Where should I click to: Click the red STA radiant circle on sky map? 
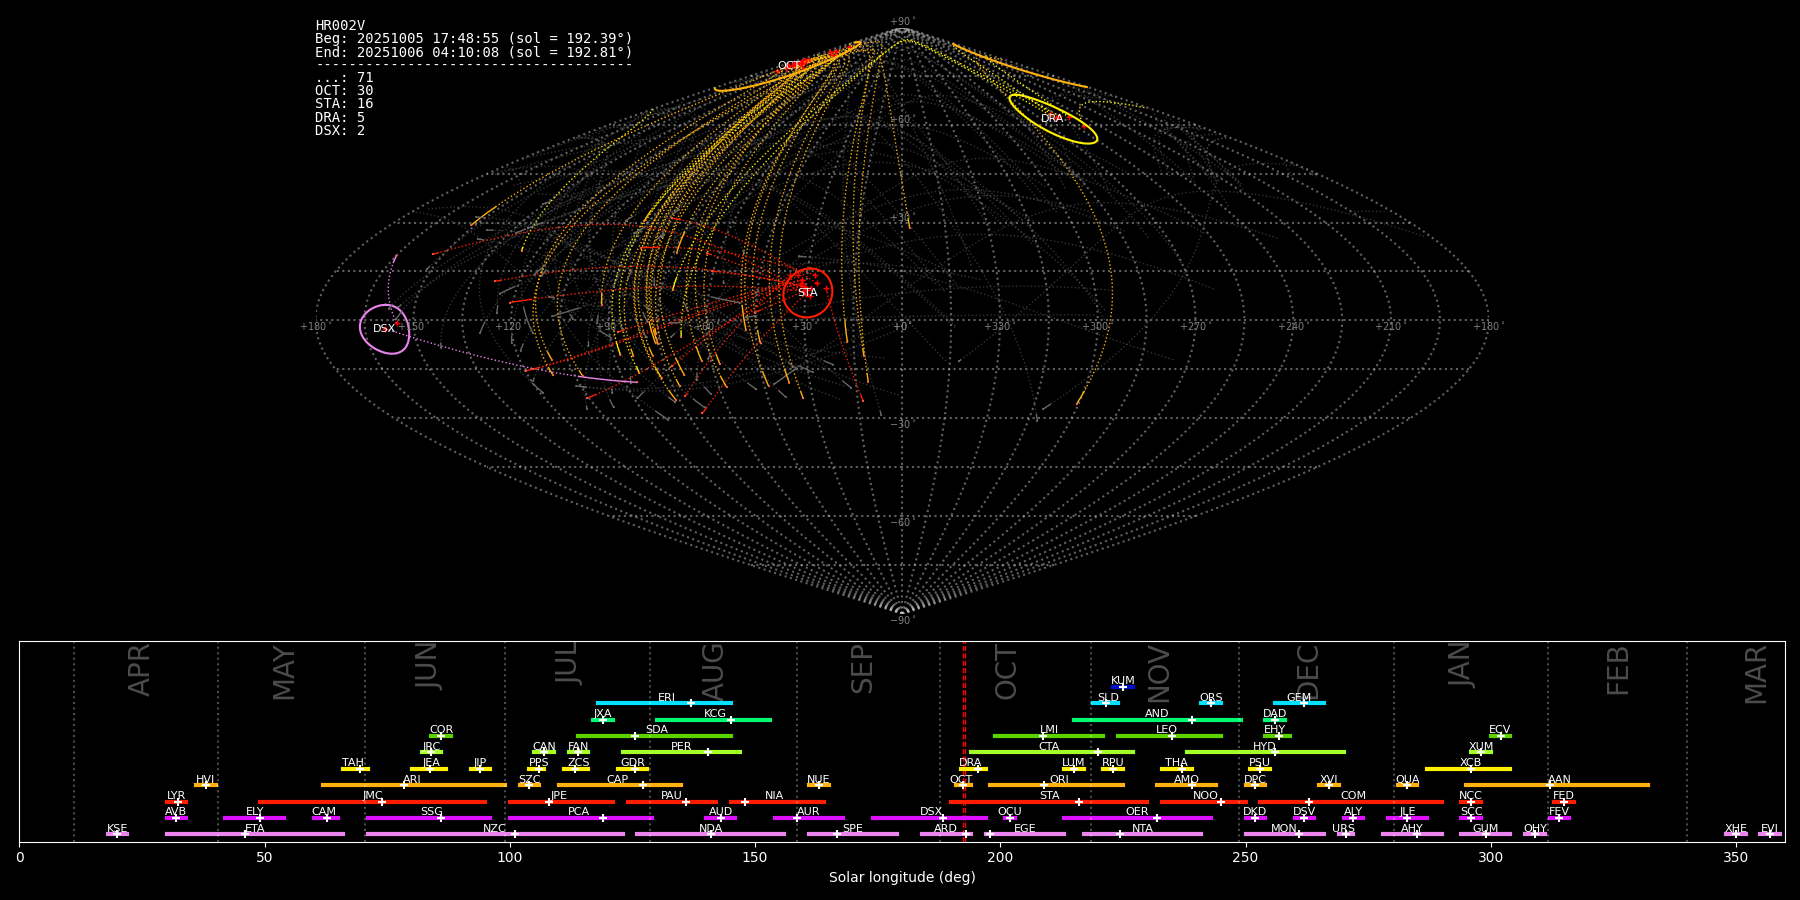click(x=807, y=293)
